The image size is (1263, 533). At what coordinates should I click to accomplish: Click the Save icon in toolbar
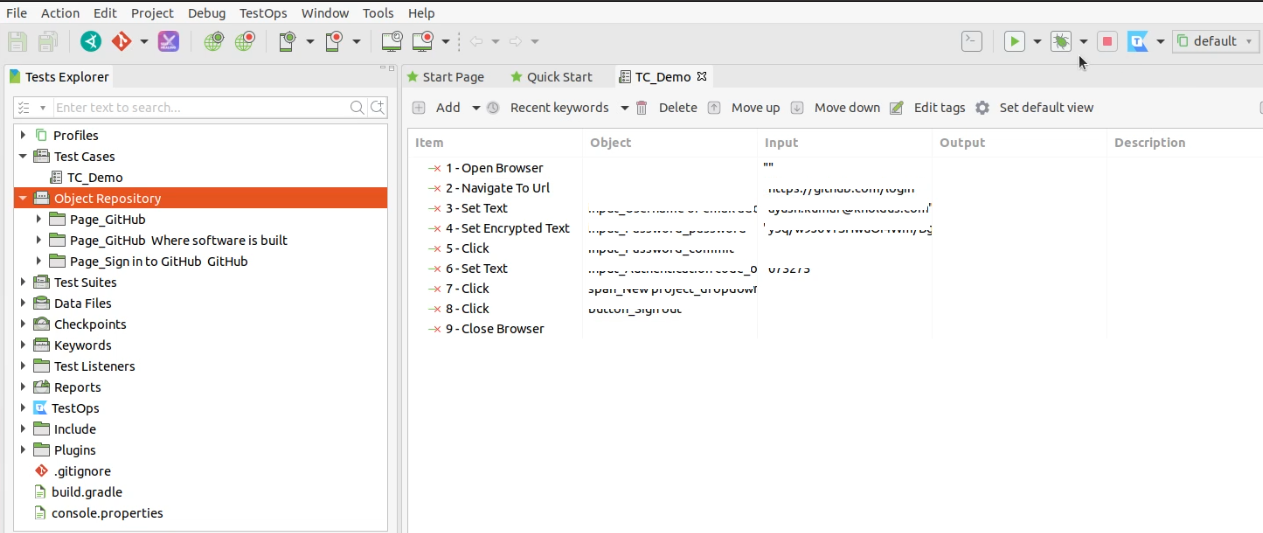[18, 42]
